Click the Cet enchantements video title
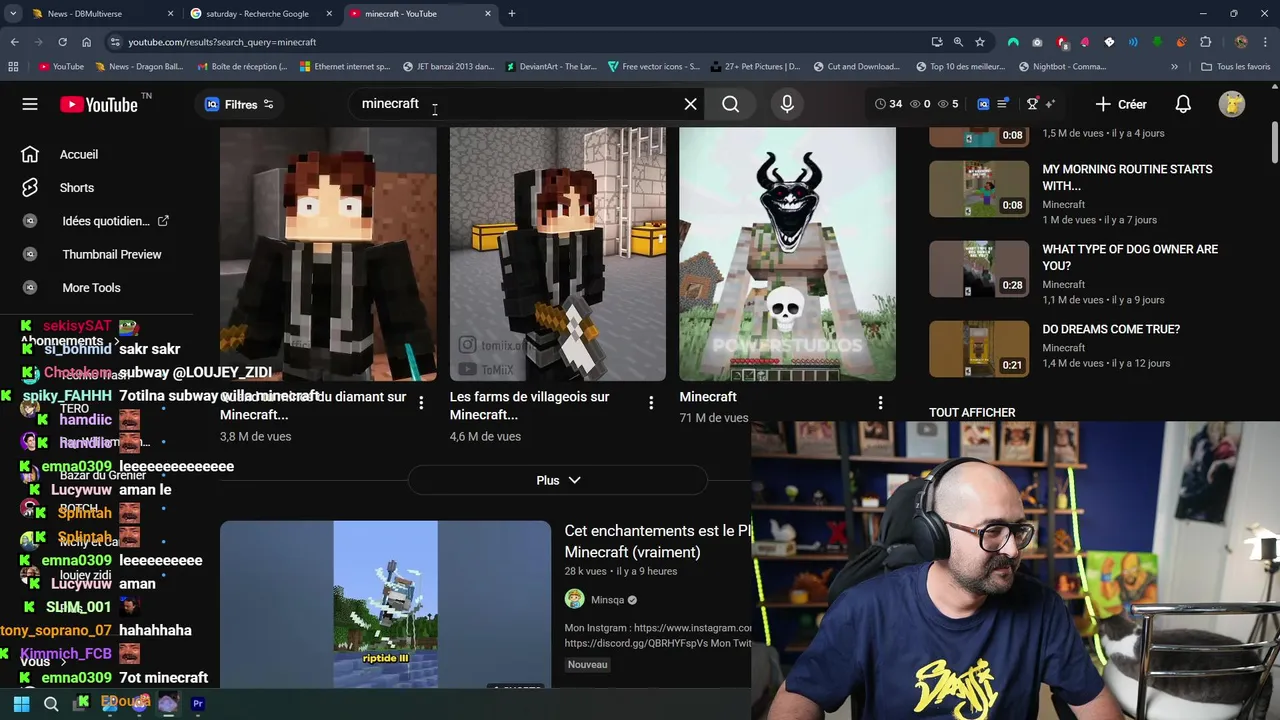 [657, 541]
